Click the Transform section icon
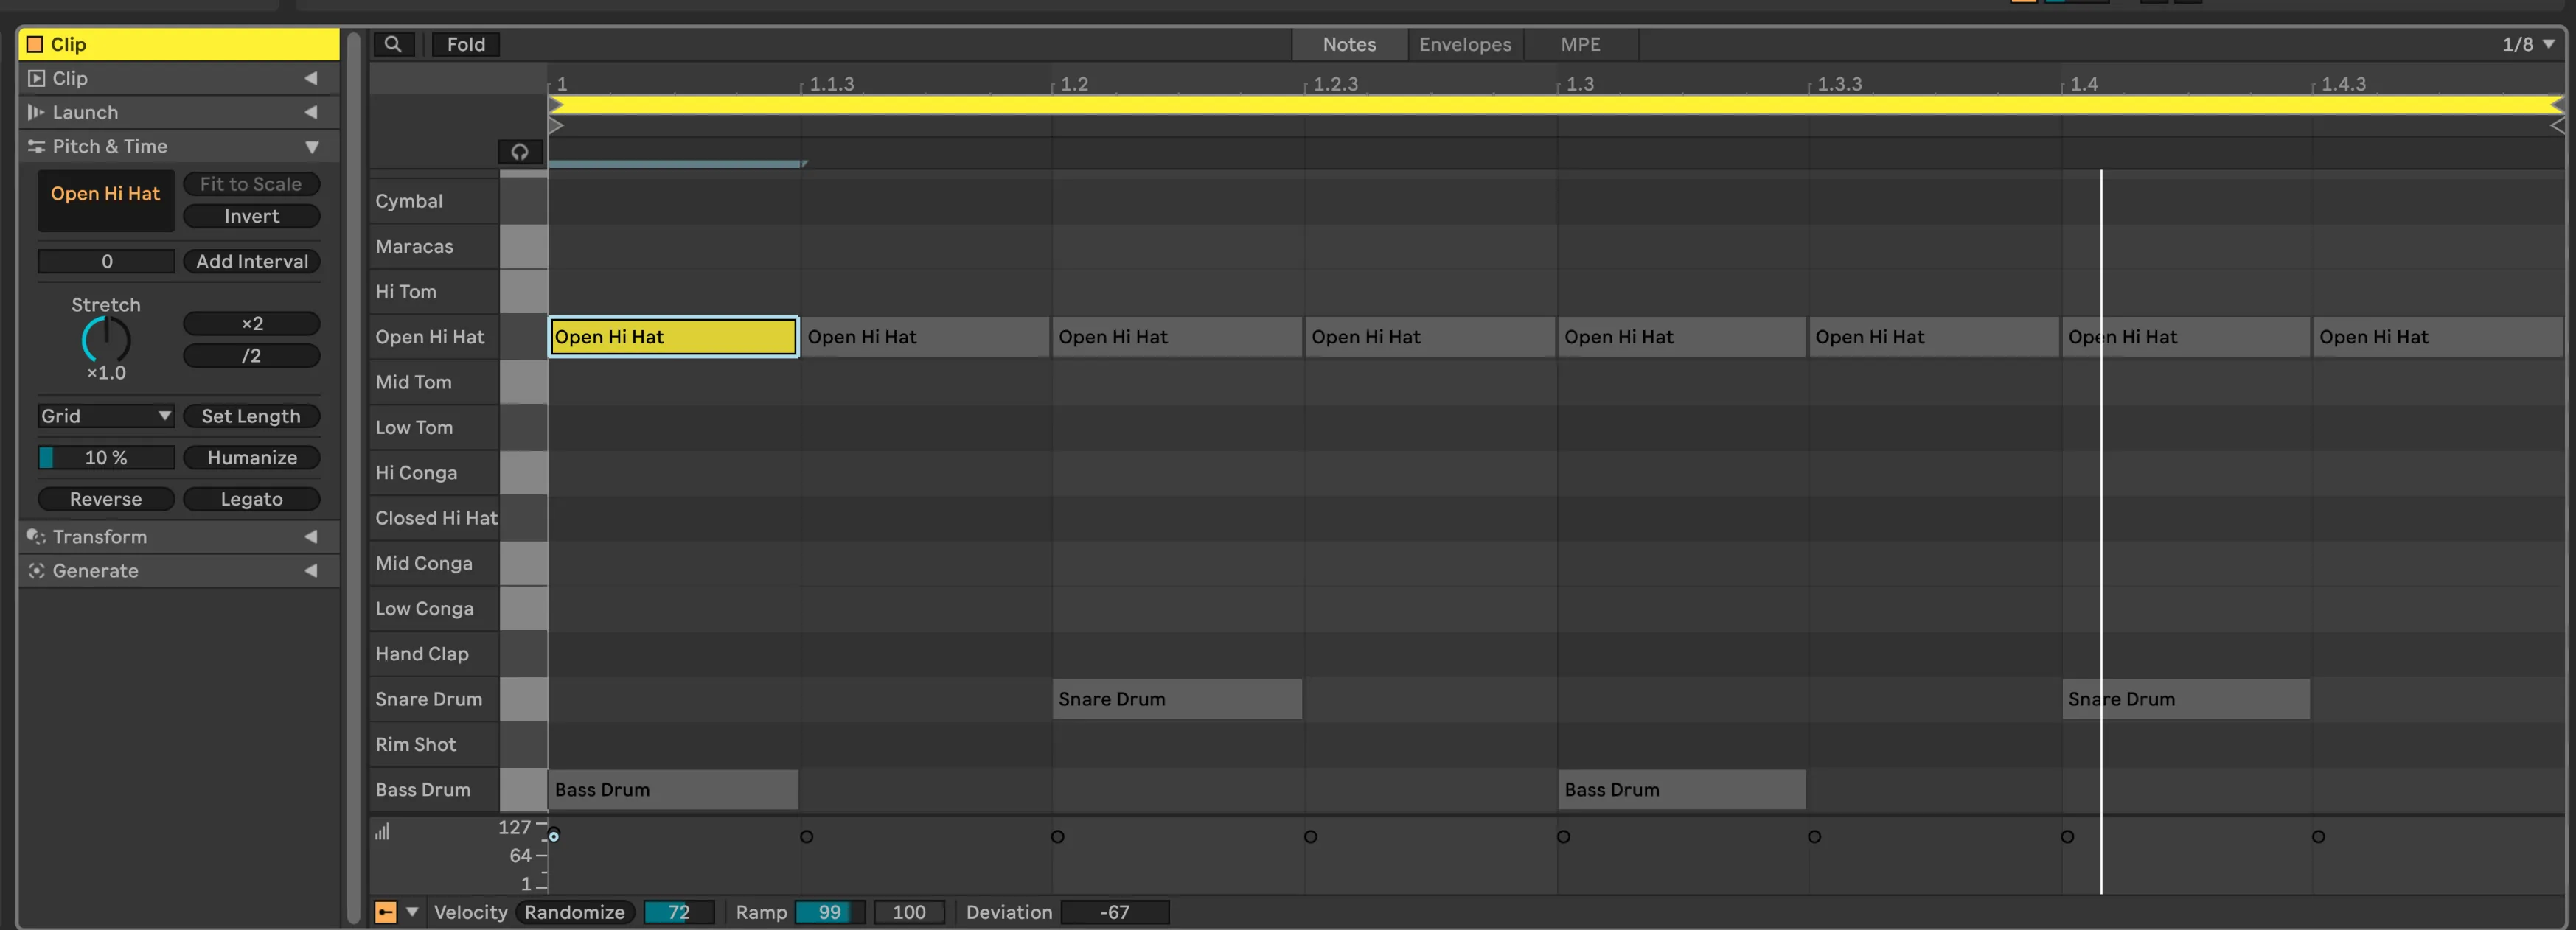 pyautogui.click(x=36, y=536)
